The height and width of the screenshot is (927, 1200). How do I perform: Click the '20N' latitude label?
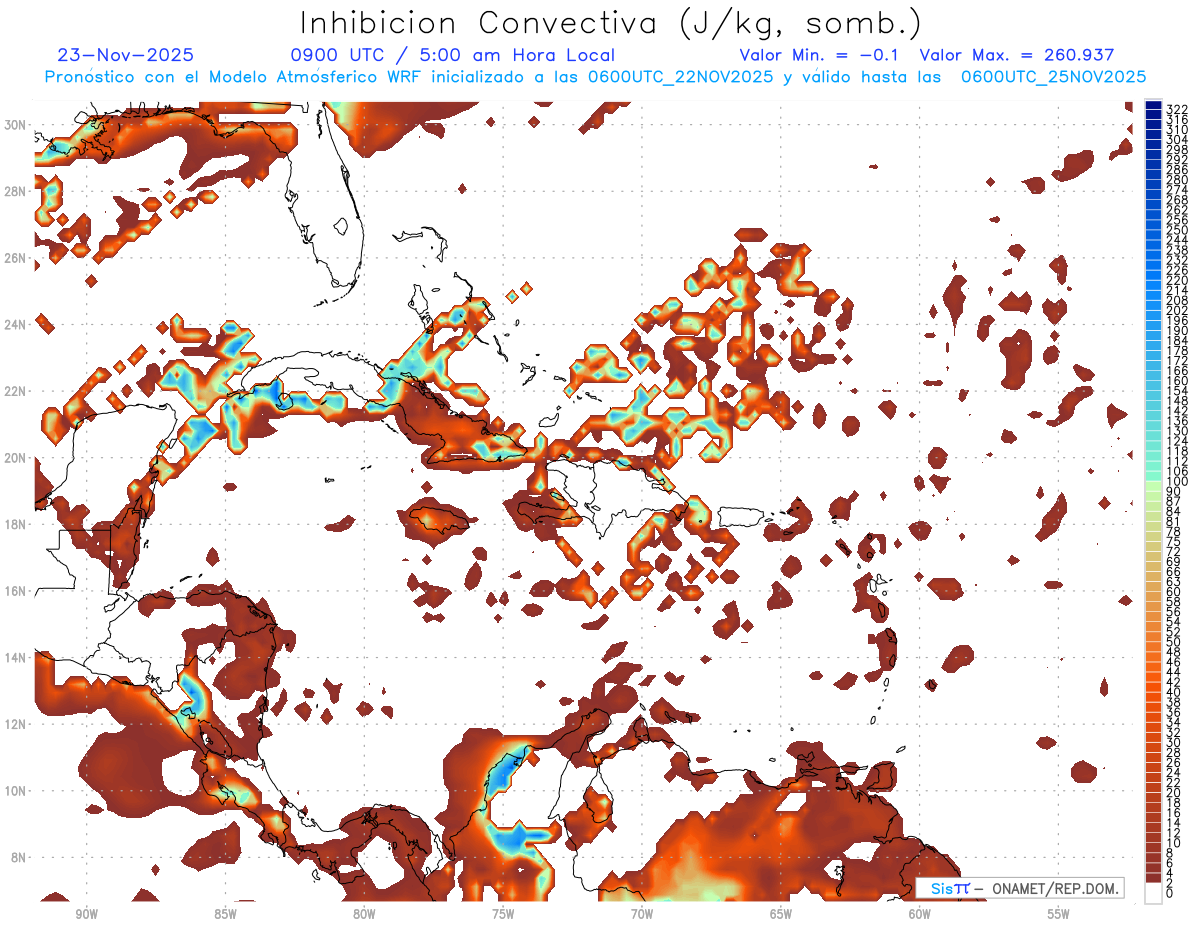17,458
